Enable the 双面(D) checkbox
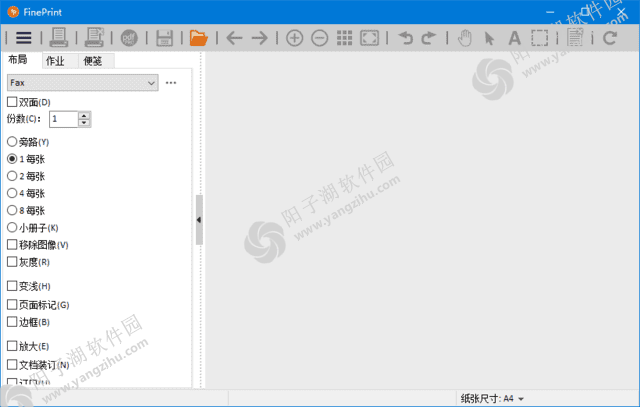The width and height of the screenshot is (640, 407). point(12,102)
